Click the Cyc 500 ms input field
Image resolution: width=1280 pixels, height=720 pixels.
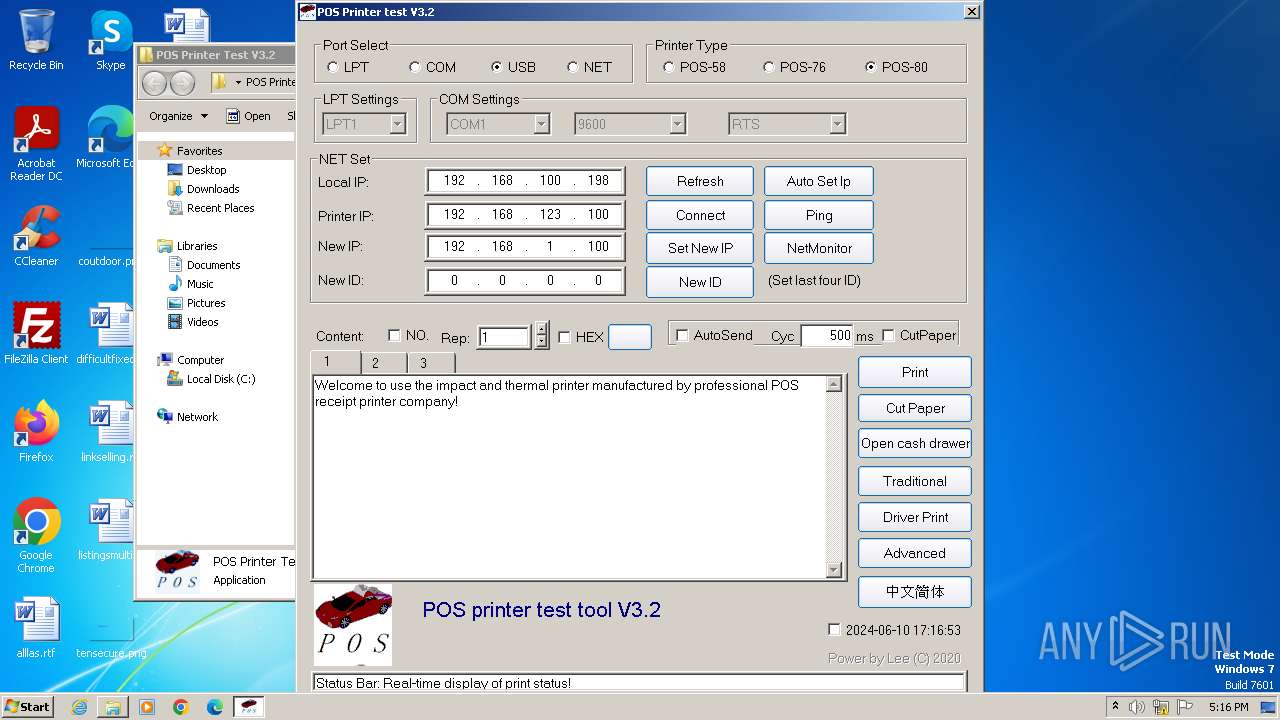(827, 336)
